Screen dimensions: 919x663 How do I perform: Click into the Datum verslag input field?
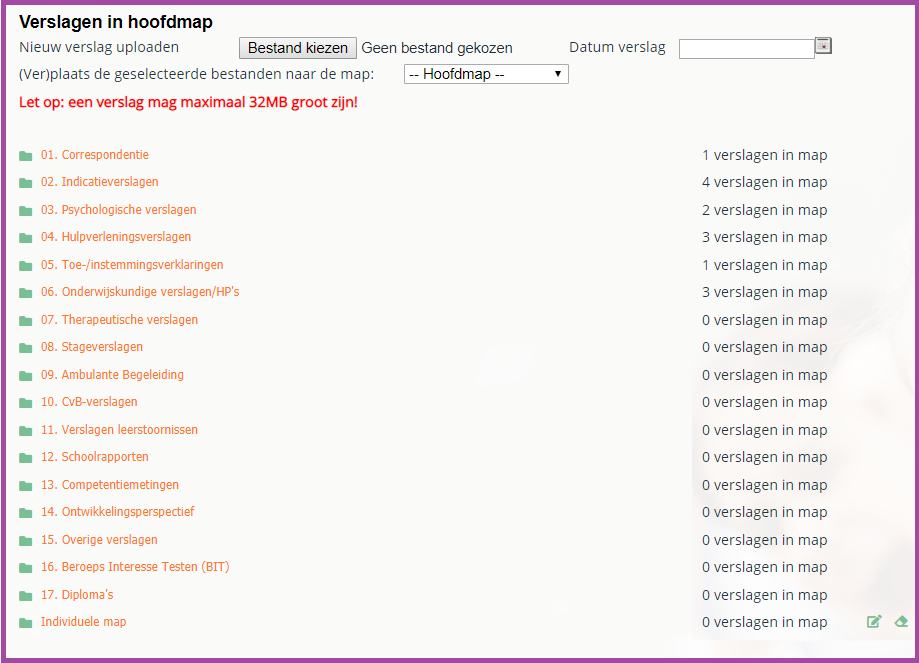[746, 48]
